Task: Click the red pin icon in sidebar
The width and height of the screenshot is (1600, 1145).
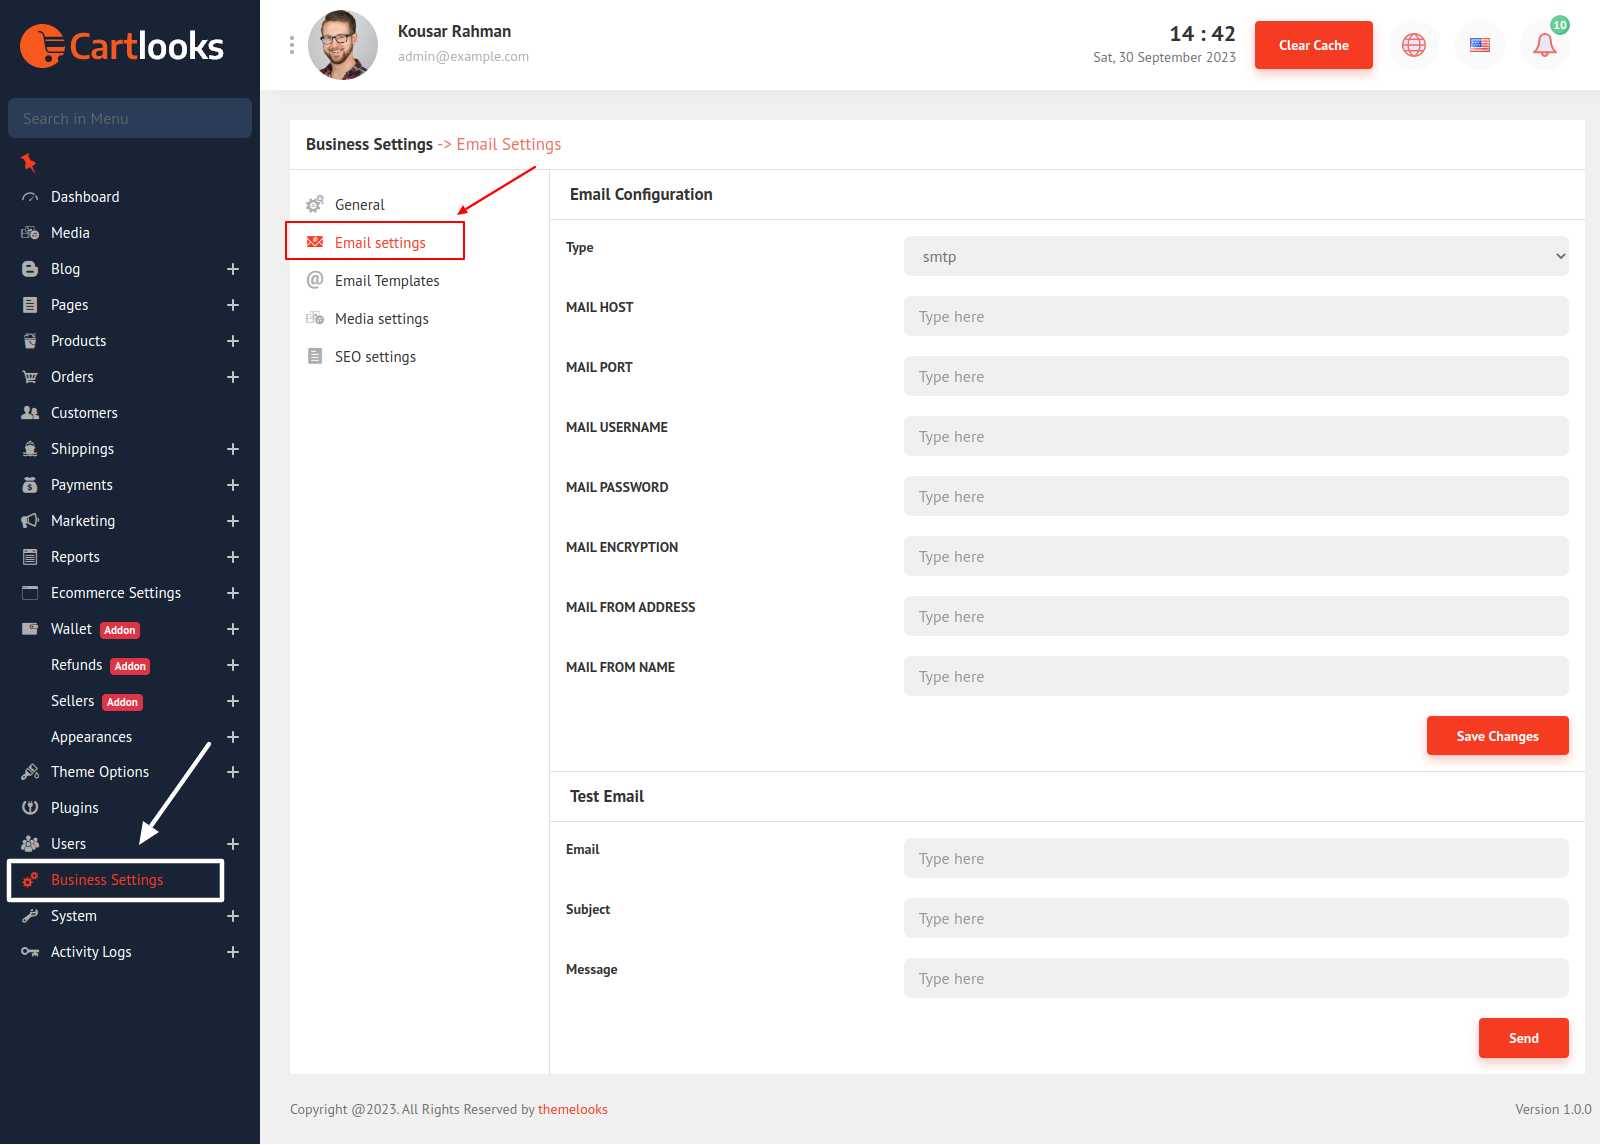Action: click(29, 162)
